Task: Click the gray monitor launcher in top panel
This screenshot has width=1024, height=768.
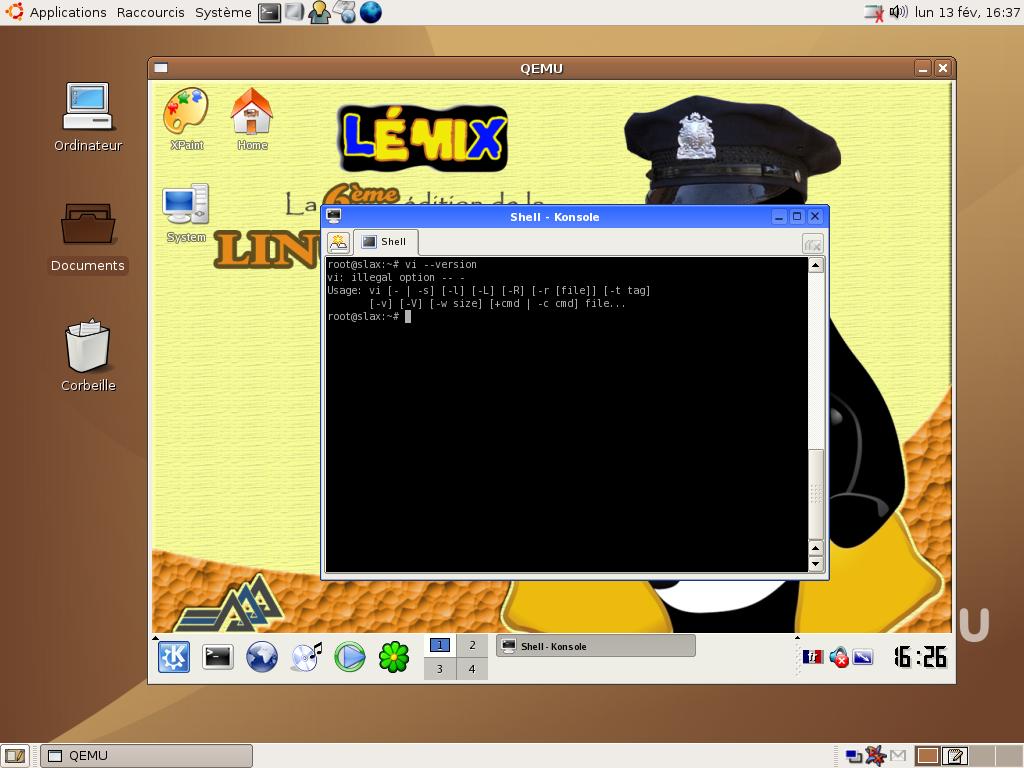Action: click(295, 12)
